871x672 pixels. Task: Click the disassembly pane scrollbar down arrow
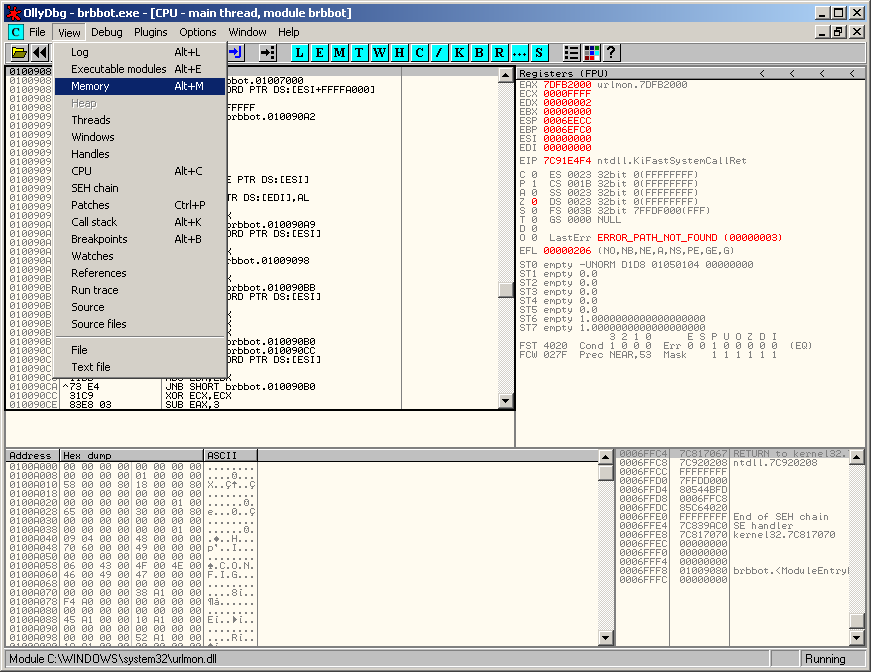point(506,402)
